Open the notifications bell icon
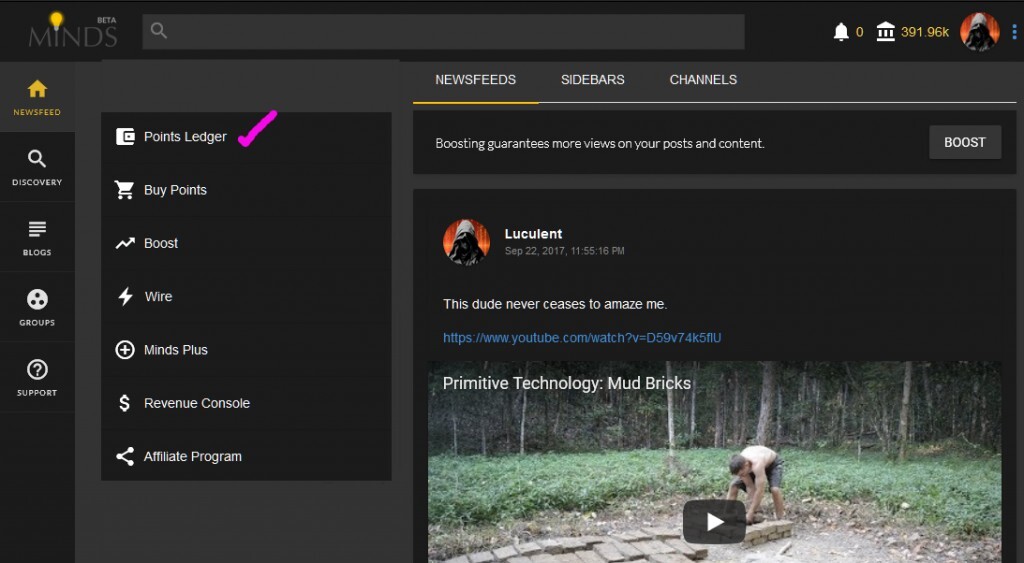 coord(841,32)
